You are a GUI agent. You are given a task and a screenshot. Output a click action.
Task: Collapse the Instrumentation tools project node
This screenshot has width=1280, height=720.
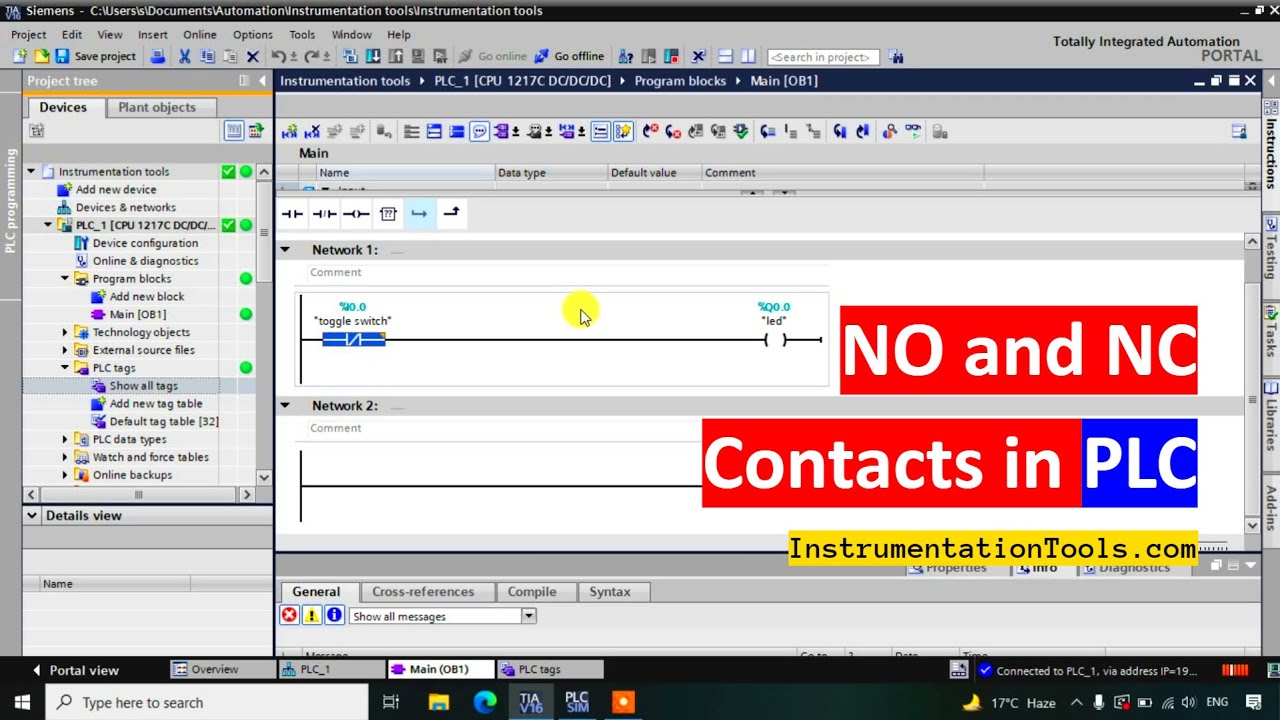click(x=31, y=171)
